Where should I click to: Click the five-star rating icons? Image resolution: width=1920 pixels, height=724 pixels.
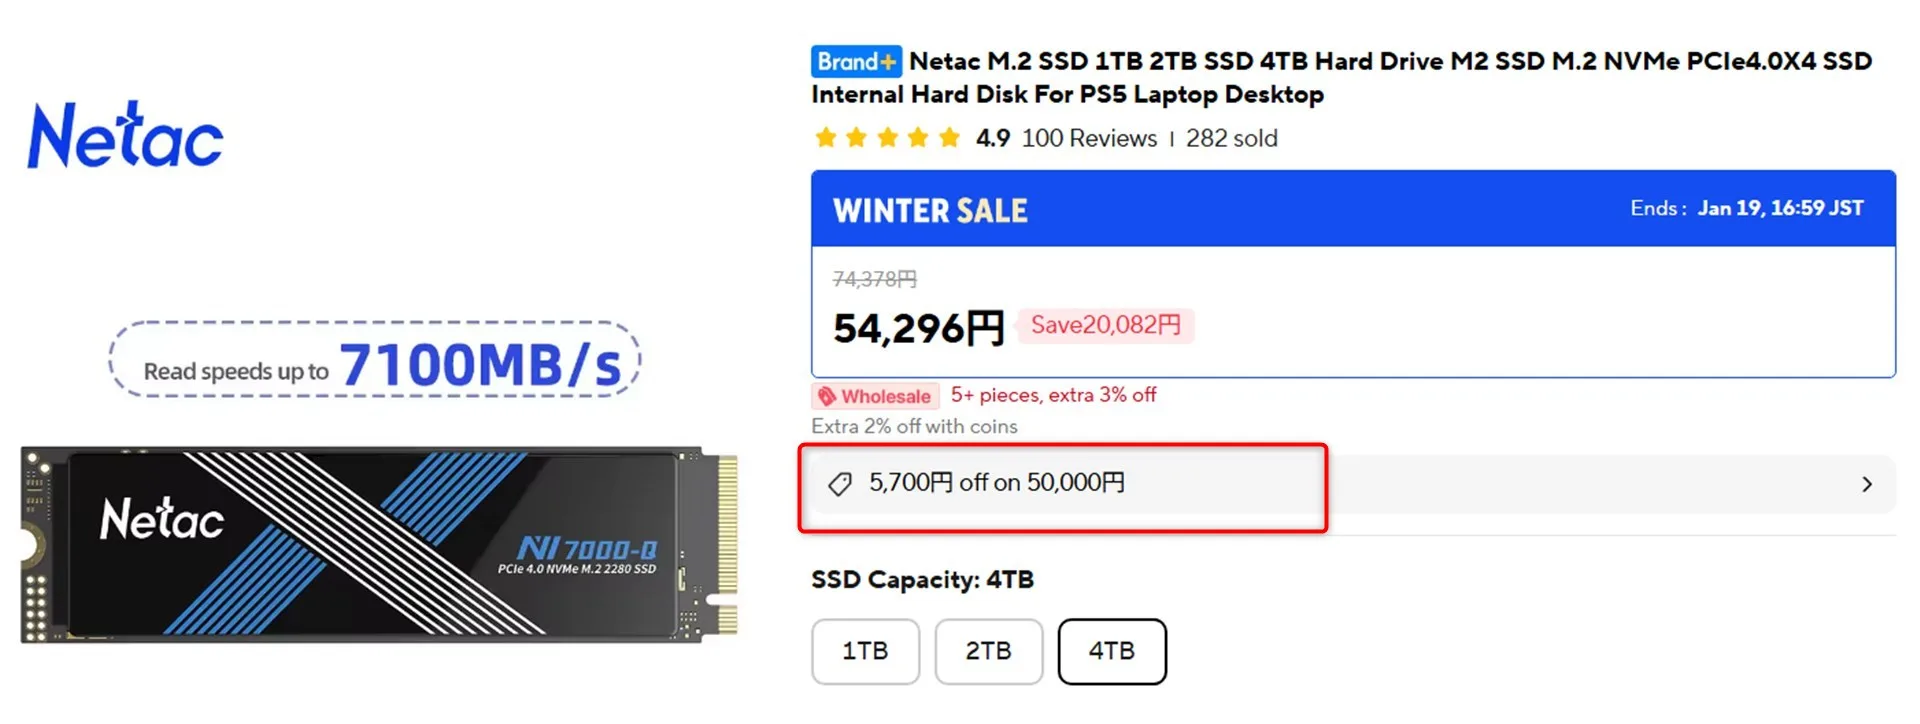point(887,138)
